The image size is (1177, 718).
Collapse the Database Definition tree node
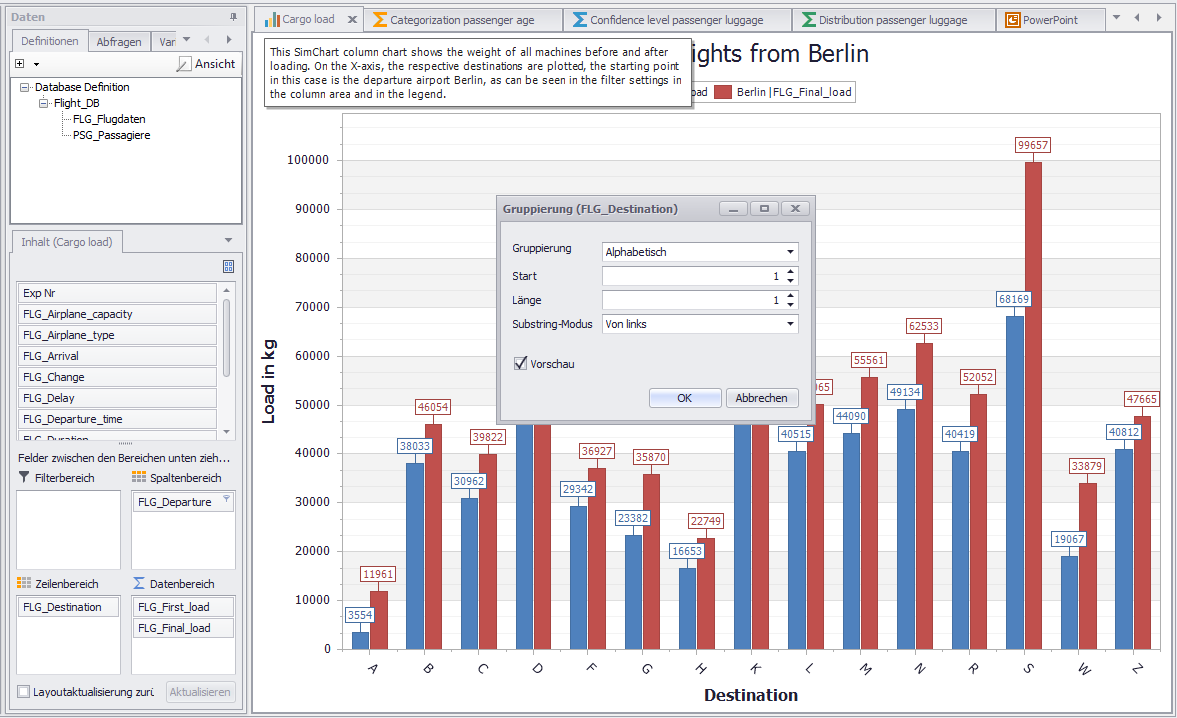click(x=25, y=87)
